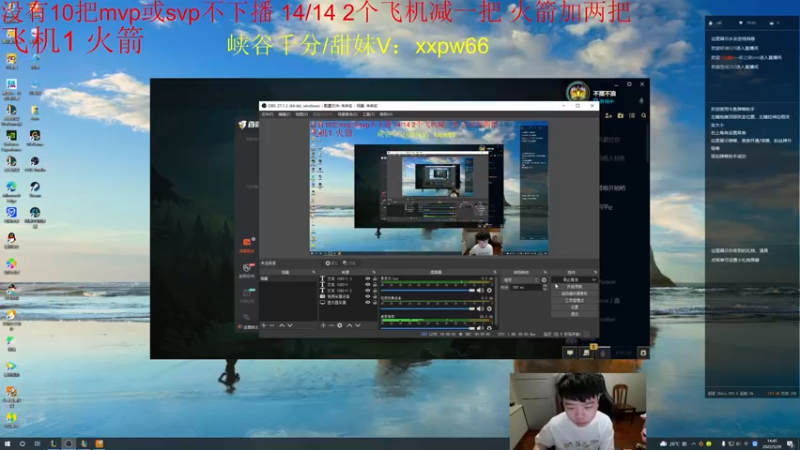Open scene transition properties gear icon
The height and width of the screenshot is (450, 800).
tap(544, 280)
